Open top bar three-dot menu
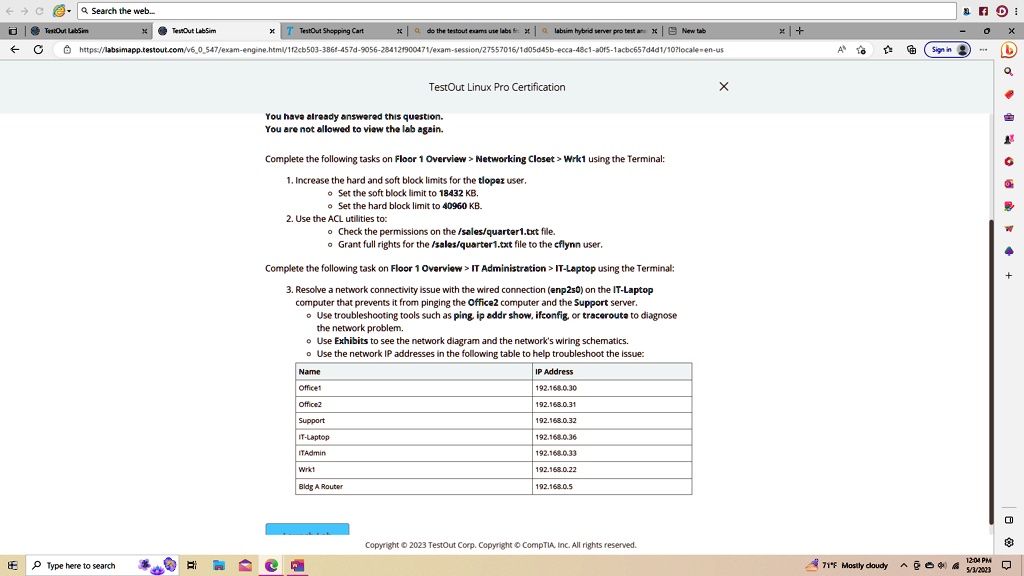 coord(1016,11)
